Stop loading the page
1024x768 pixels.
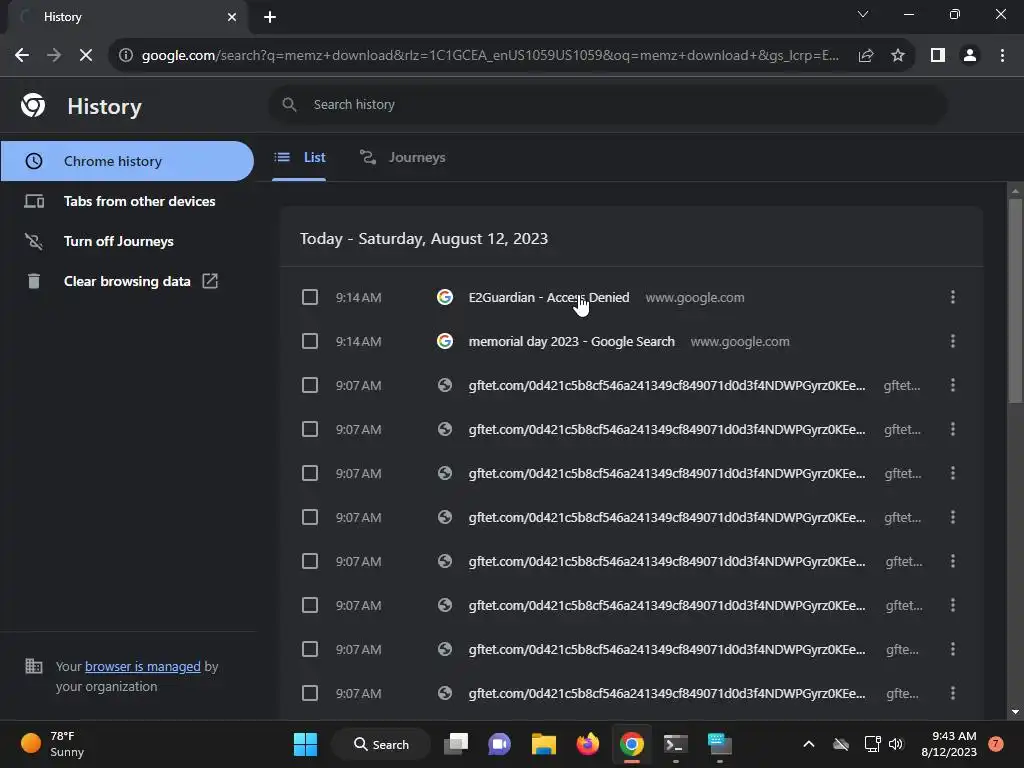(x=86, y=56)
